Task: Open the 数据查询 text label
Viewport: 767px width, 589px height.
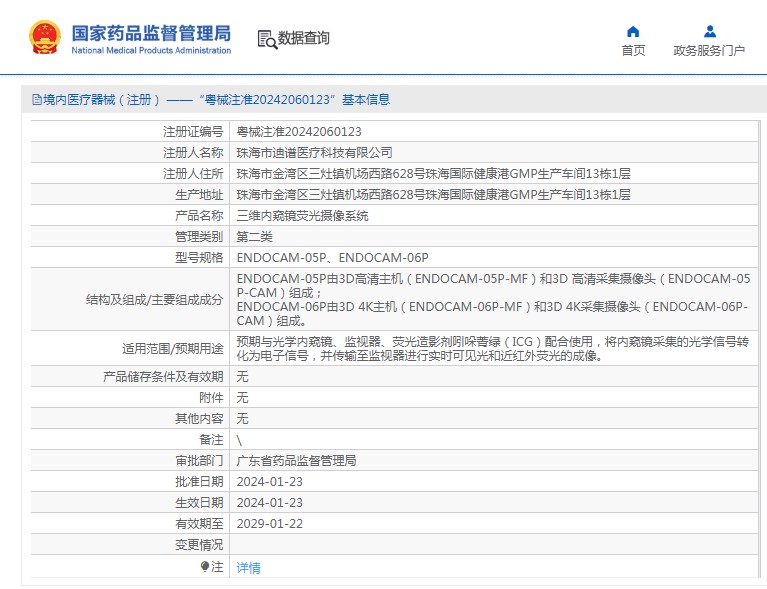Action: click(x=304, y=39)
